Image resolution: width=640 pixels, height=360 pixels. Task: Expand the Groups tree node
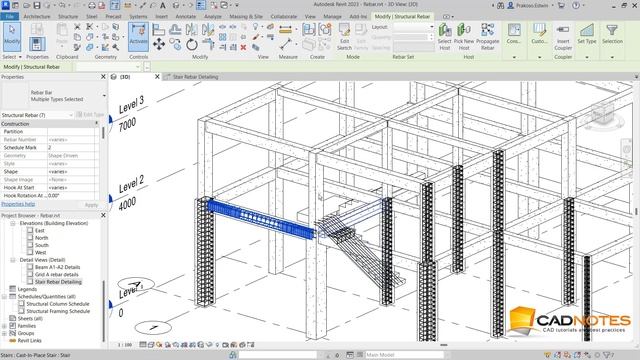pos(4,333)
